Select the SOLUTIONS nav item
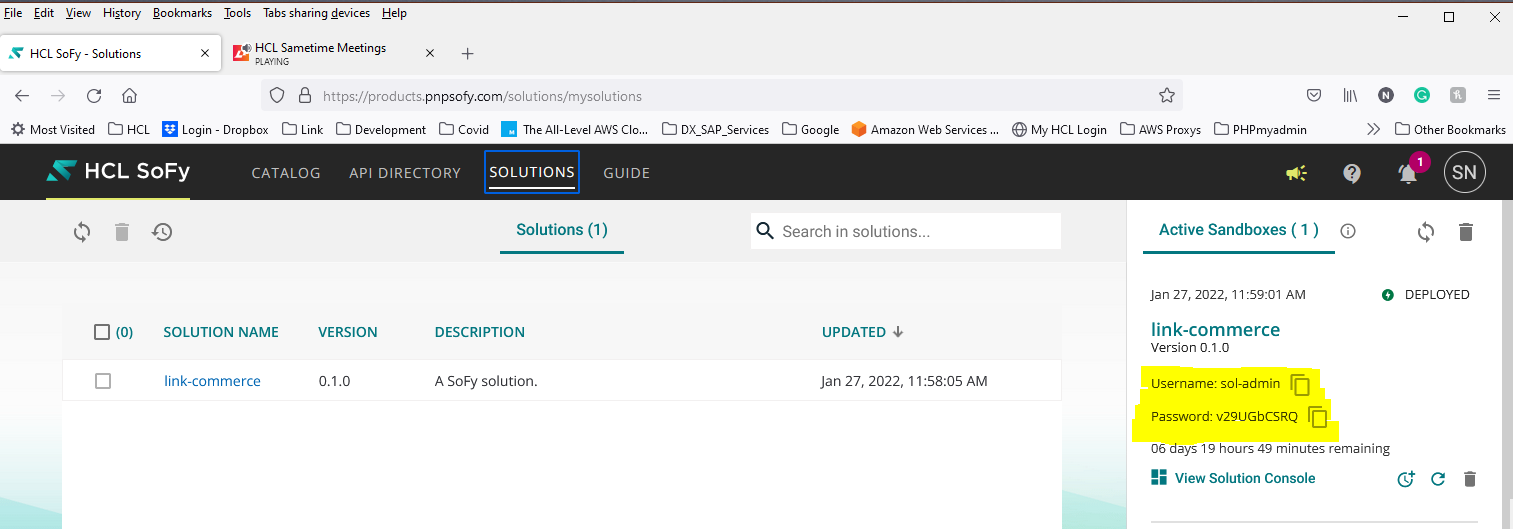Screen dimensions: 1513x529 (532, 172)
